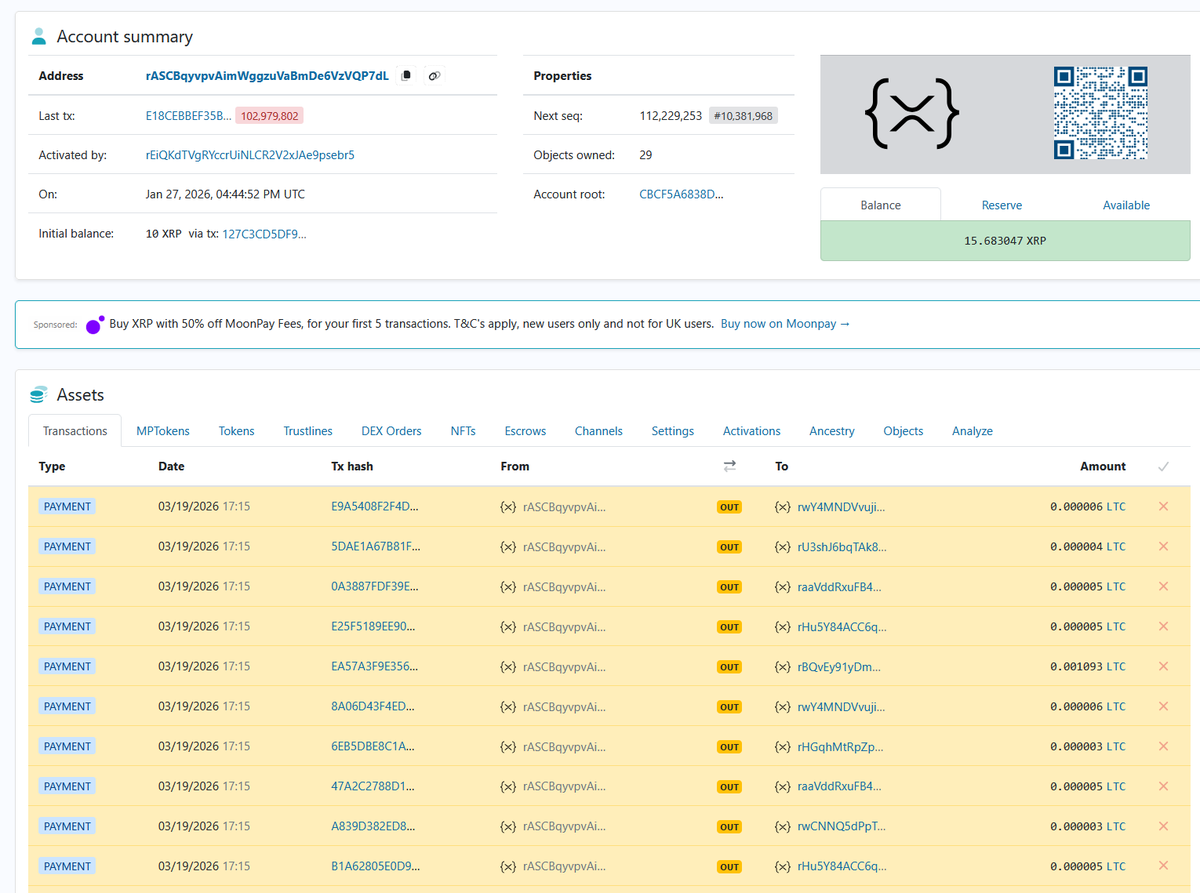Open the Channels tab
The width and height of the screenshot is (1200, 893).
[599, 431]
